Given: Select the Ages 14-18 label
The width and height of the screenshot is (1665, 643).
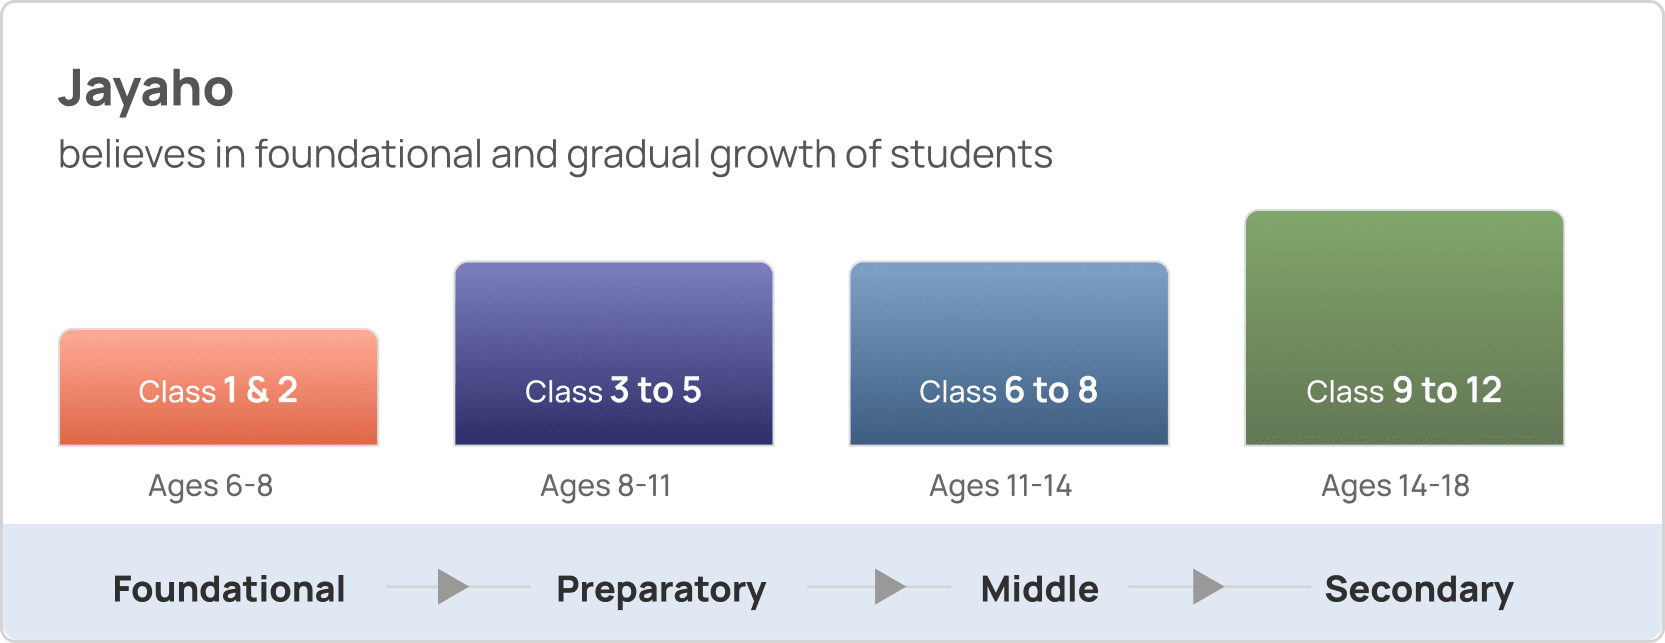Looking at the screenshot, I should pos(1395,486).
